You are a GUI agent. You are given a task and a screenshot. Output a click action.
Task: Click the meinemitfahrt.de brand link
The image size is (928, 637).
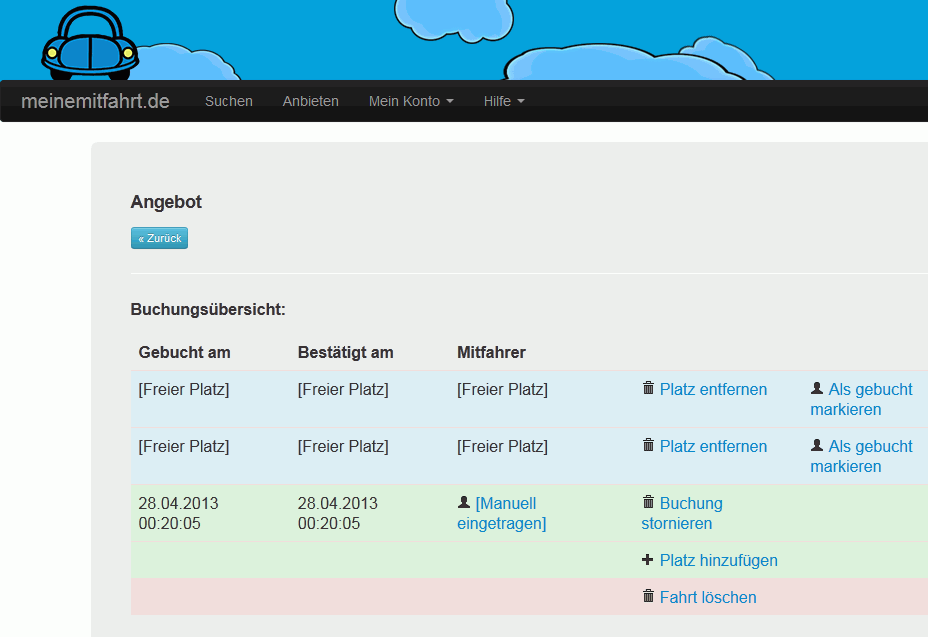coord(95,101)
